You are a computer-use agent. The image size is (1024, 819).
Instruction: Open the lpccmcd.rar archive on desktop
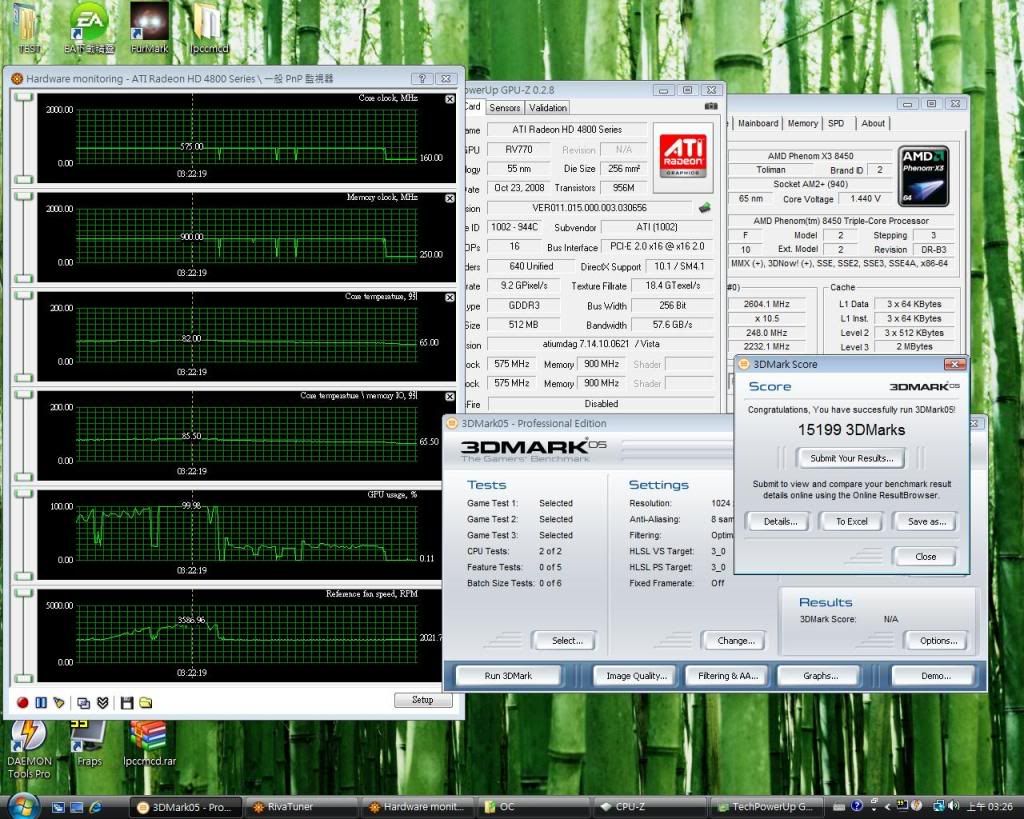tap(150, 743)
